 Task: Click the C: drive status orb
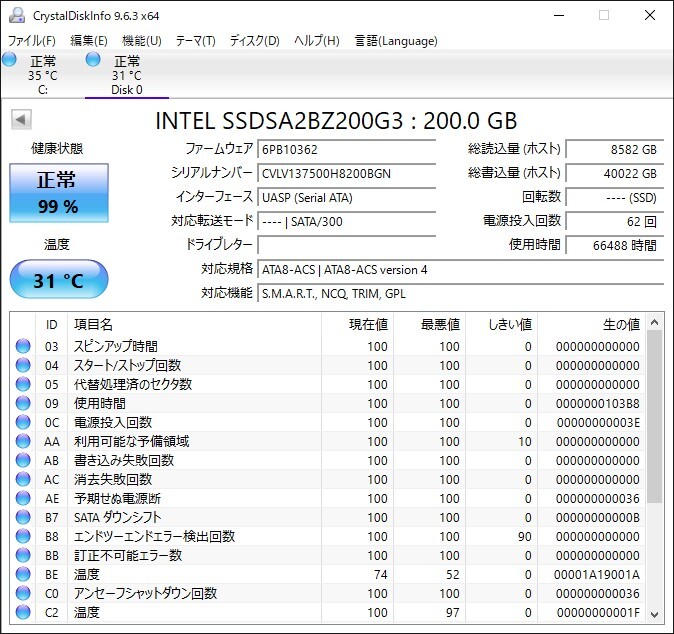click(10, 60)
